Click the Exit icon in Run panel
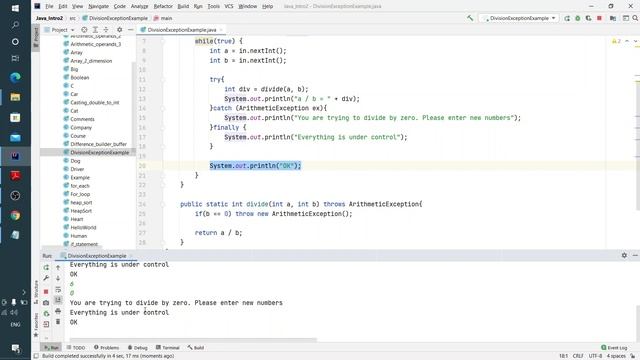This screenshot has width=640, height=360. tap(46, 324)
